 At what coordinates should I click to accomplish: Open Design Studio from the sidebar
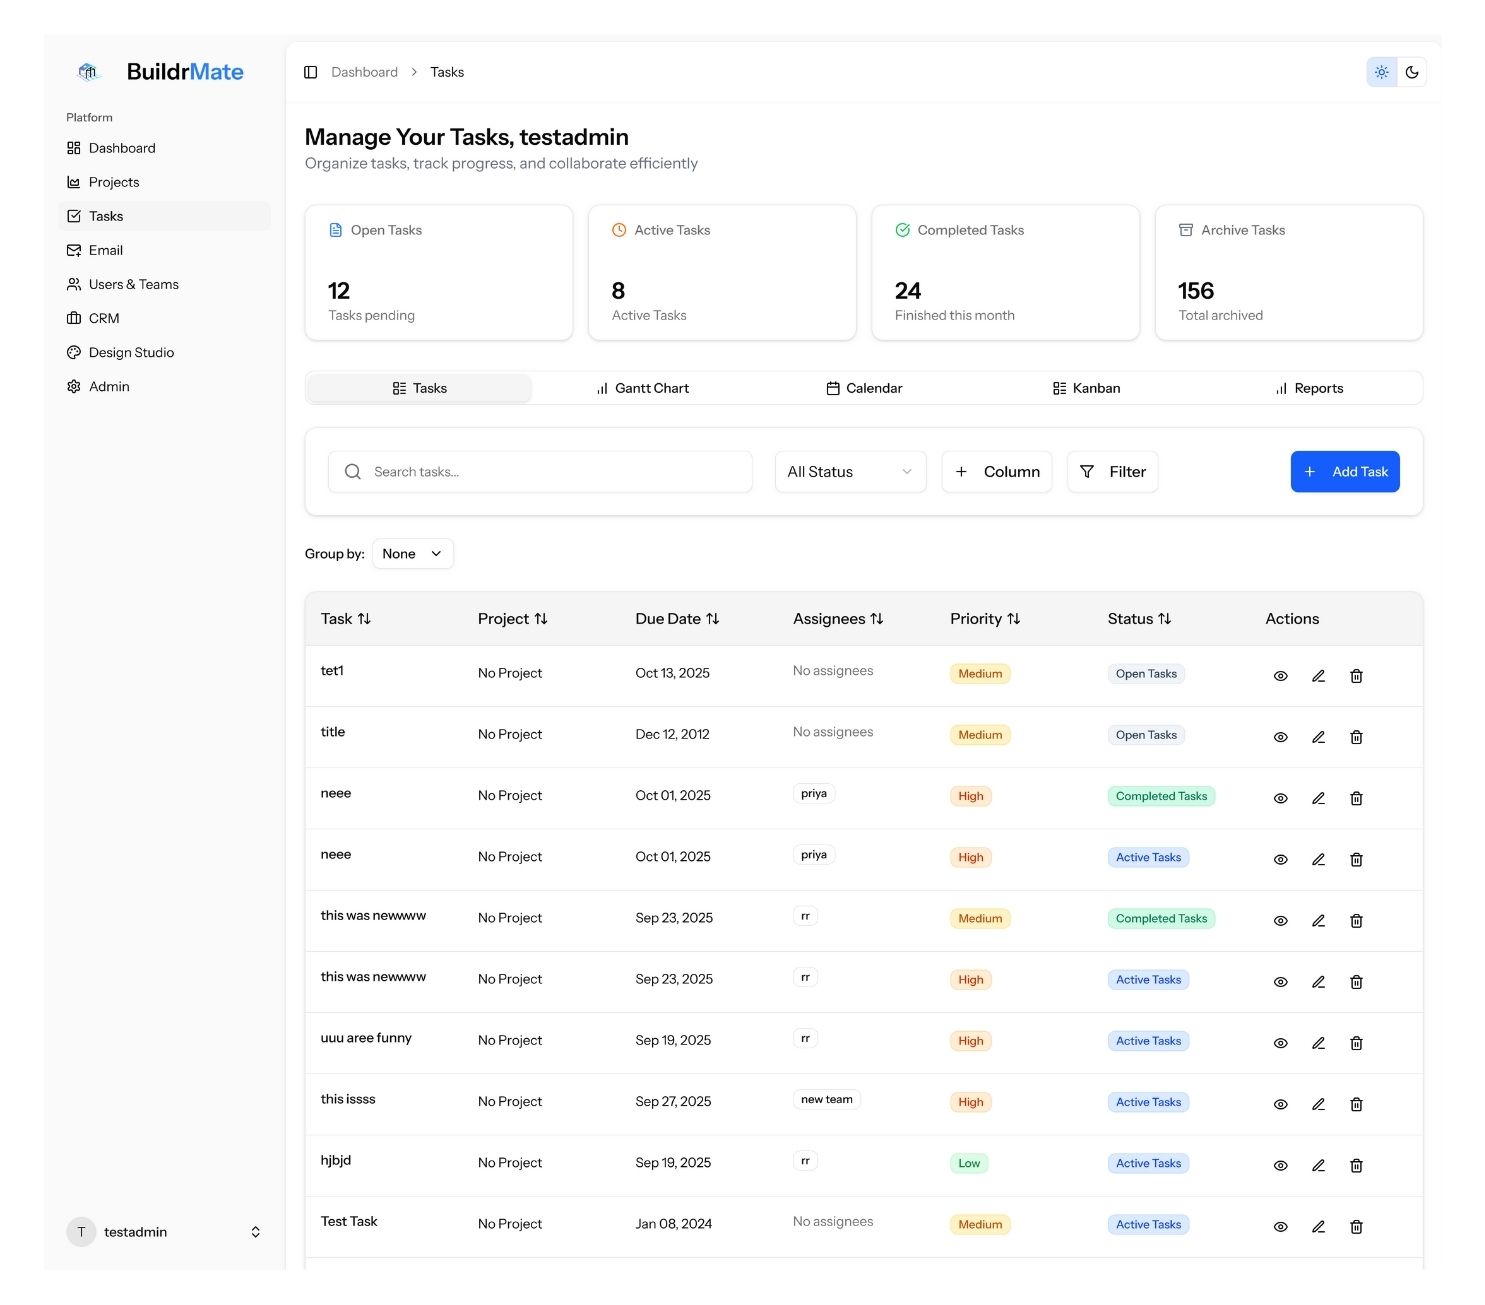click(x=131, y=352)
